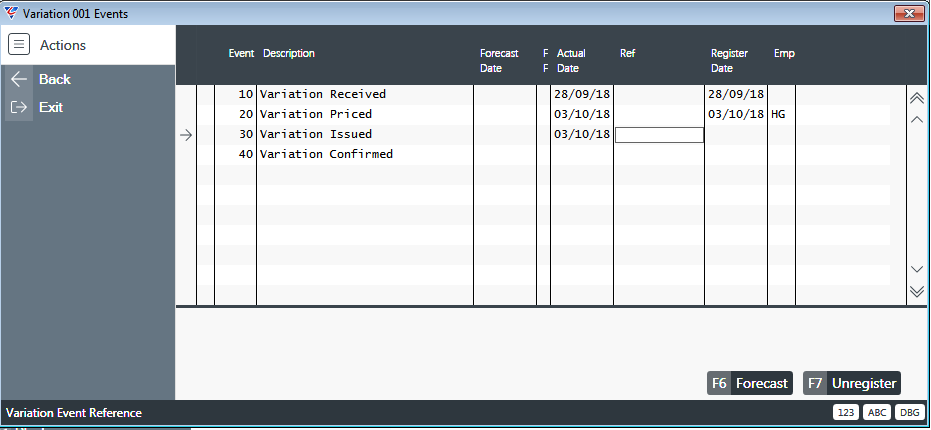This screenshot has height=430, width=931.
Task: Click the application logo in title bar
Action: tap(11, 12)
